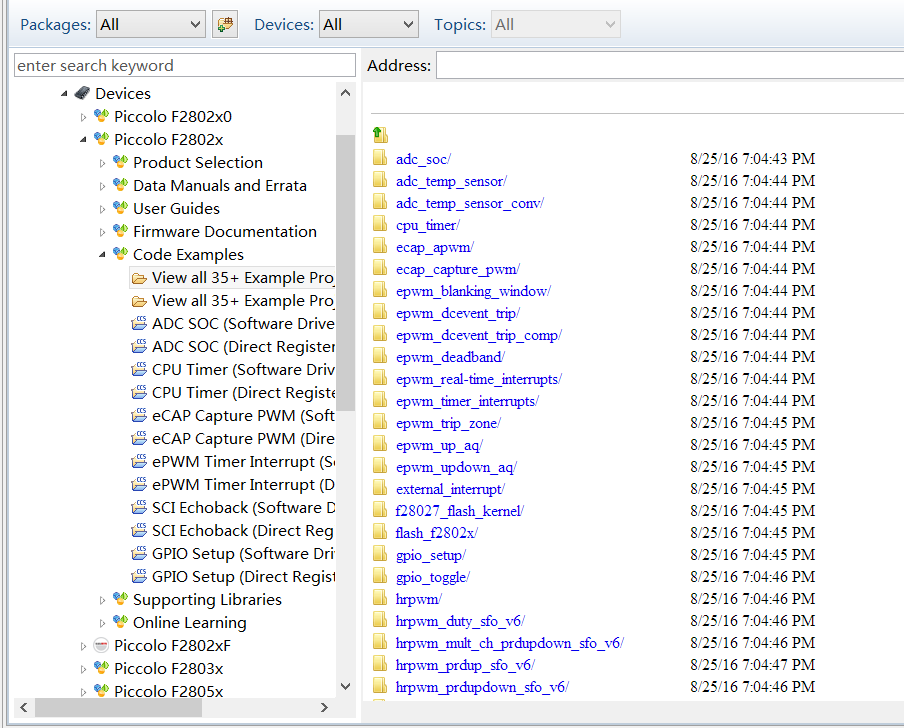
Task: Expand the User Guides node
Action: tap(102, 209)
